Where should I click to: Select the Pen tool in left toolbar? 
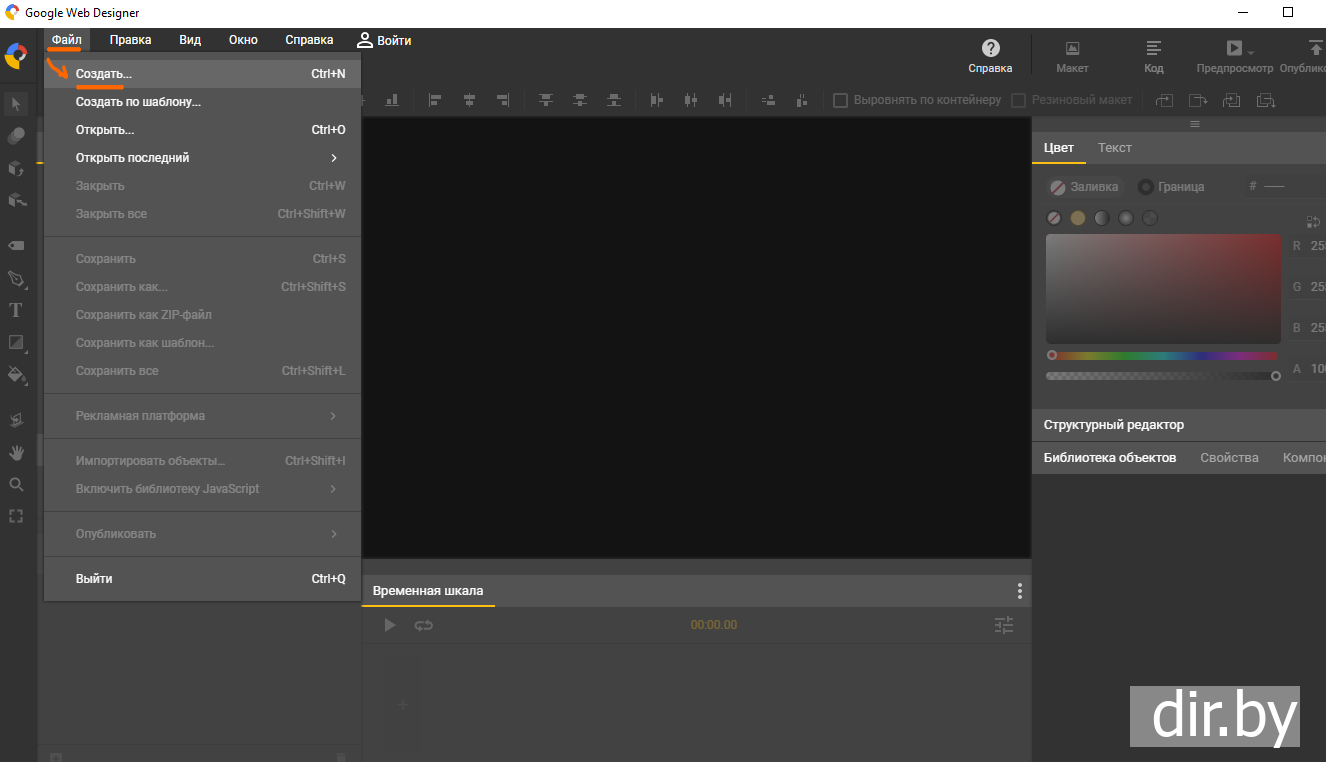(16, 278)
